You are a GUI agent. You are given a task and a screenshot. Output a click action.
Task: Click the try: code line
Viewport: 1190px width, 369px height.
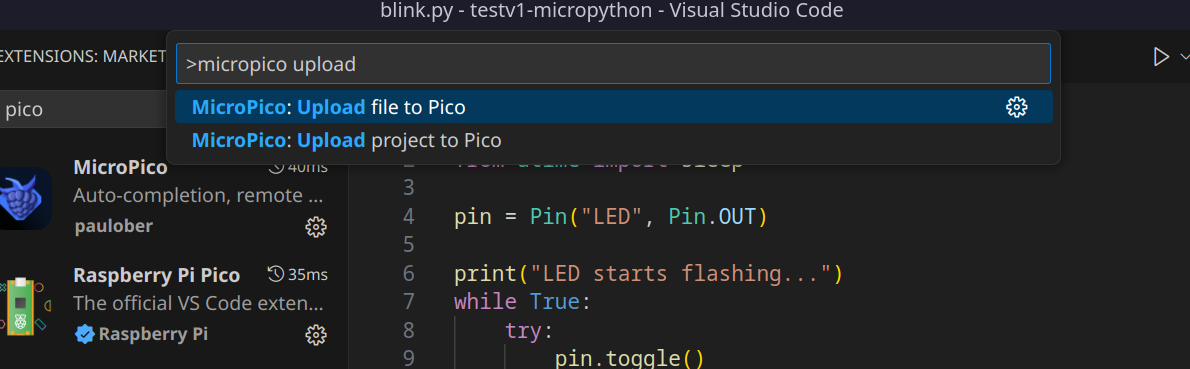[x=530, y=330]
